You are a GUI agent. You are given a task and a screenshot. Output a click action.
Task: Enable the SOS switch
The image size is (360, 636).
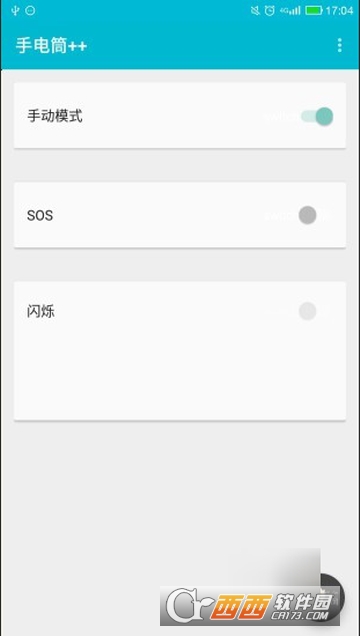(315, 215)
